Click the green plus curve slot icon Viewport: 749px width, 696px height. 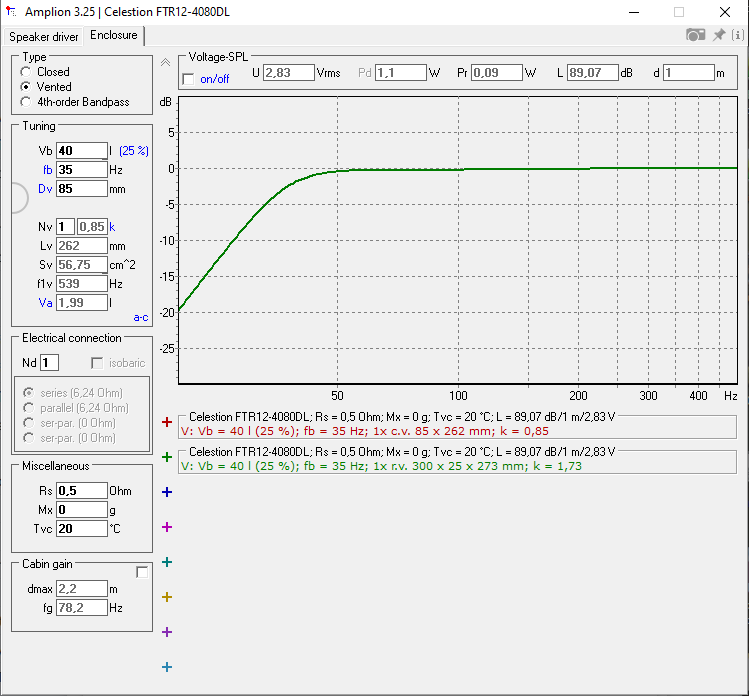tap(167, 457)
